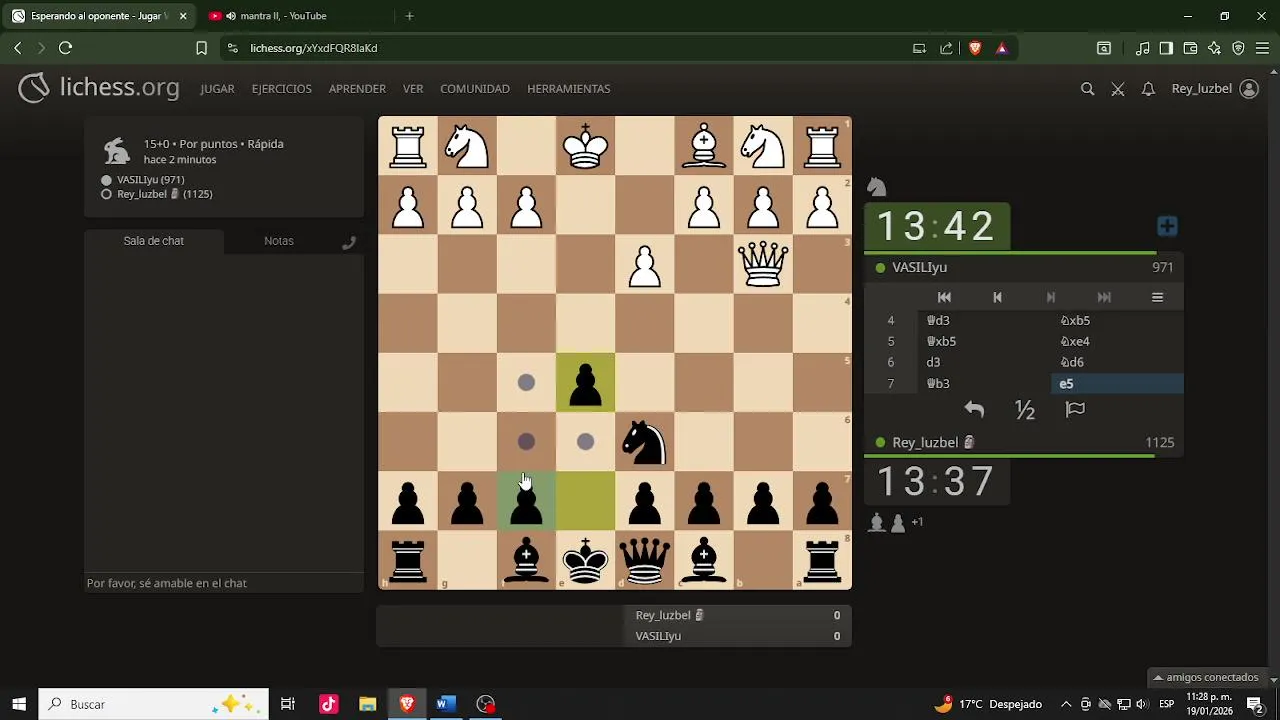The image size is (1280, 720).
Task: Open Brave VPN shield icon
Action: [x=1238, y=48]
